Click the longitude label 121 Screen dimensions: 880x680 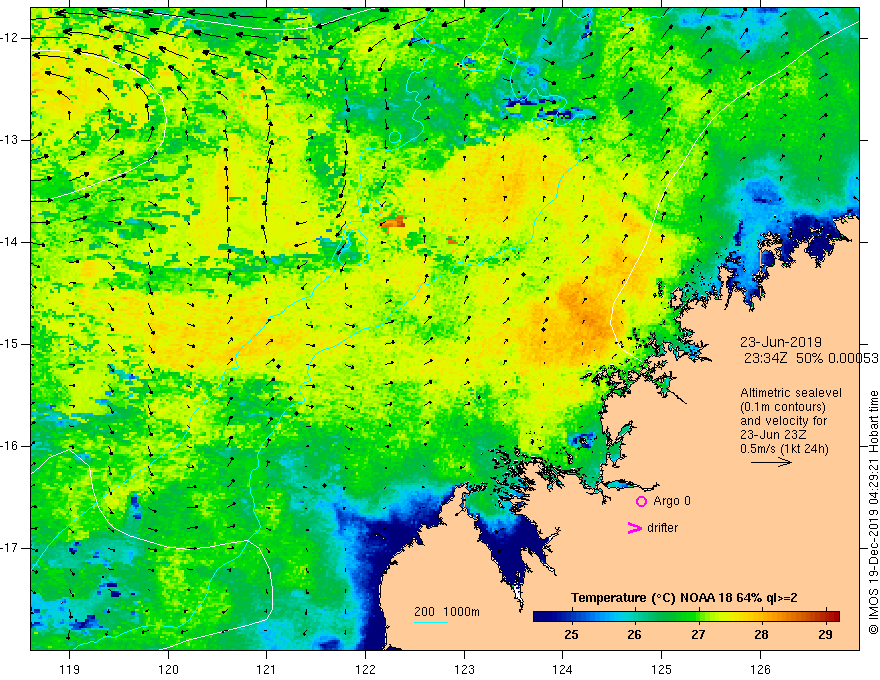(266, 669)
